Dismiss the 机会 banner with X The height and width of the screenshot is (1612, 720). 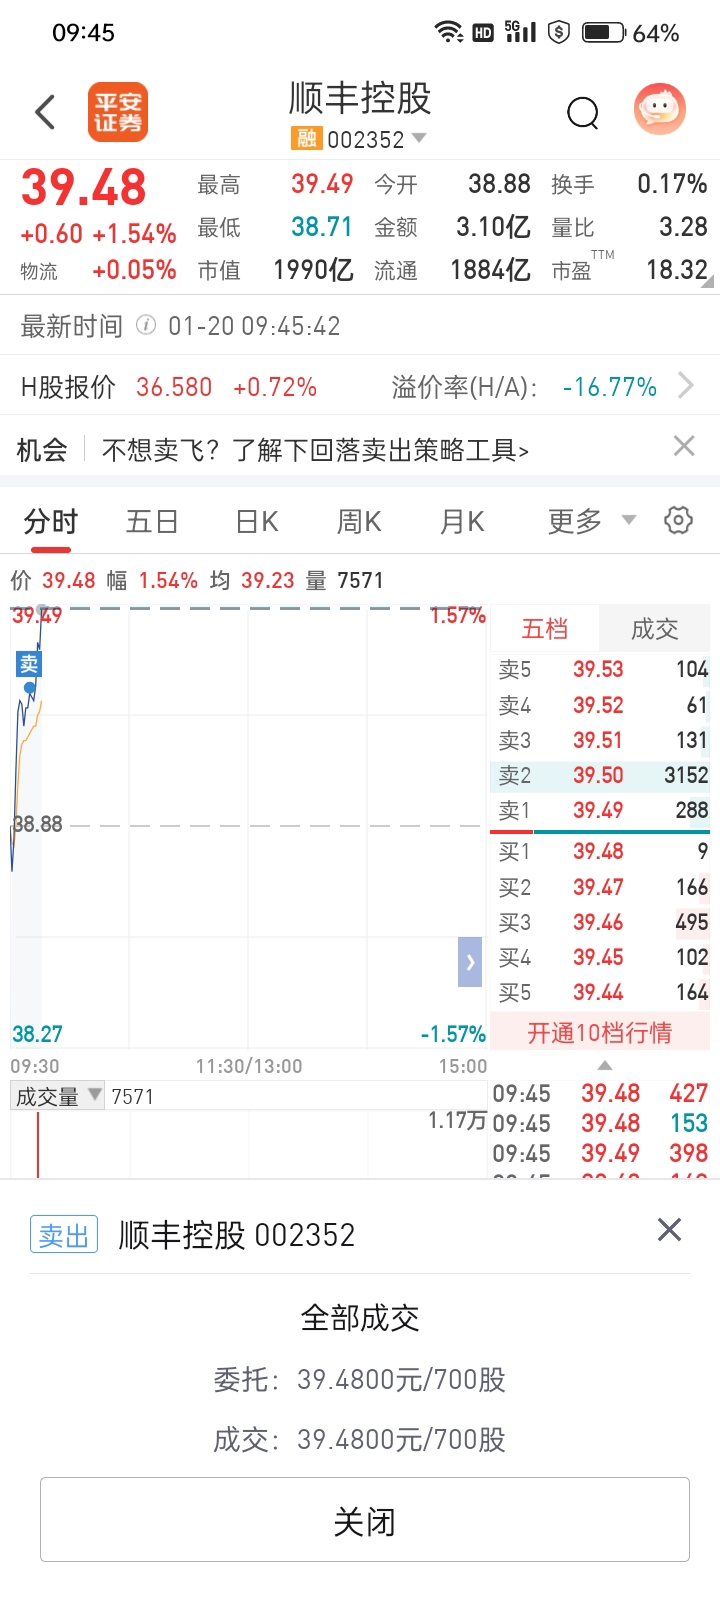click(684, 446)
